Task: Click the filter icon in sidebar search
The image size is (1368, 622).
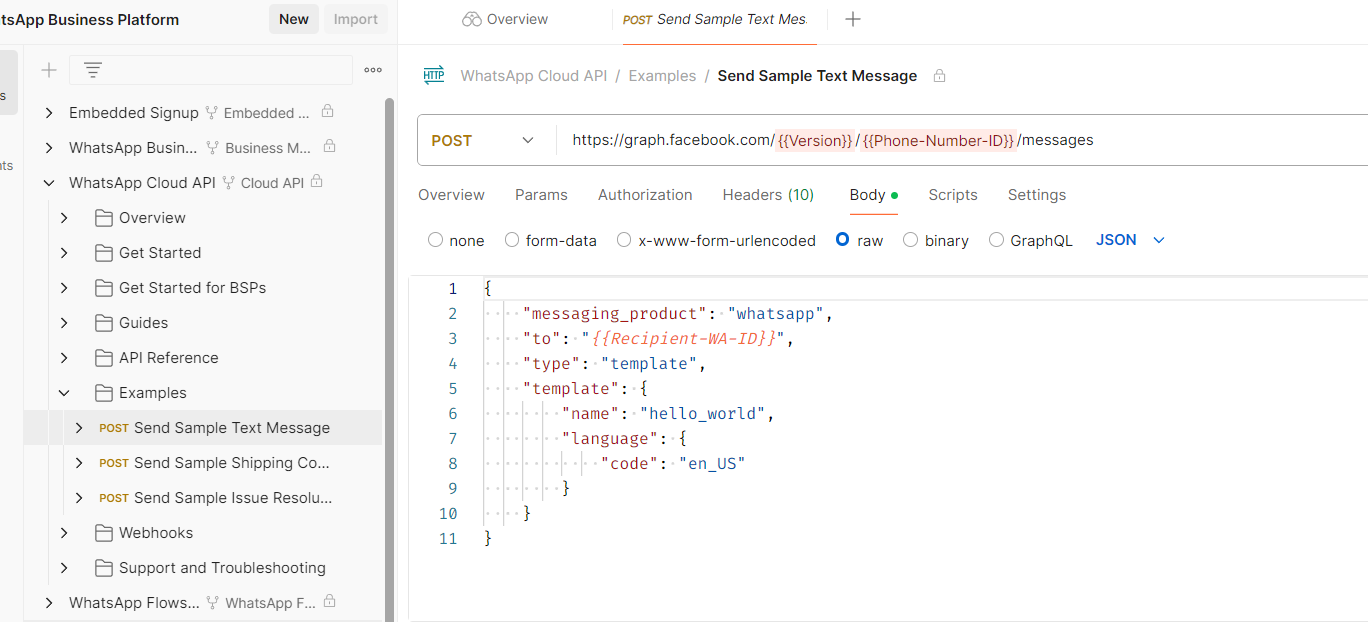Action: point(93,70)
